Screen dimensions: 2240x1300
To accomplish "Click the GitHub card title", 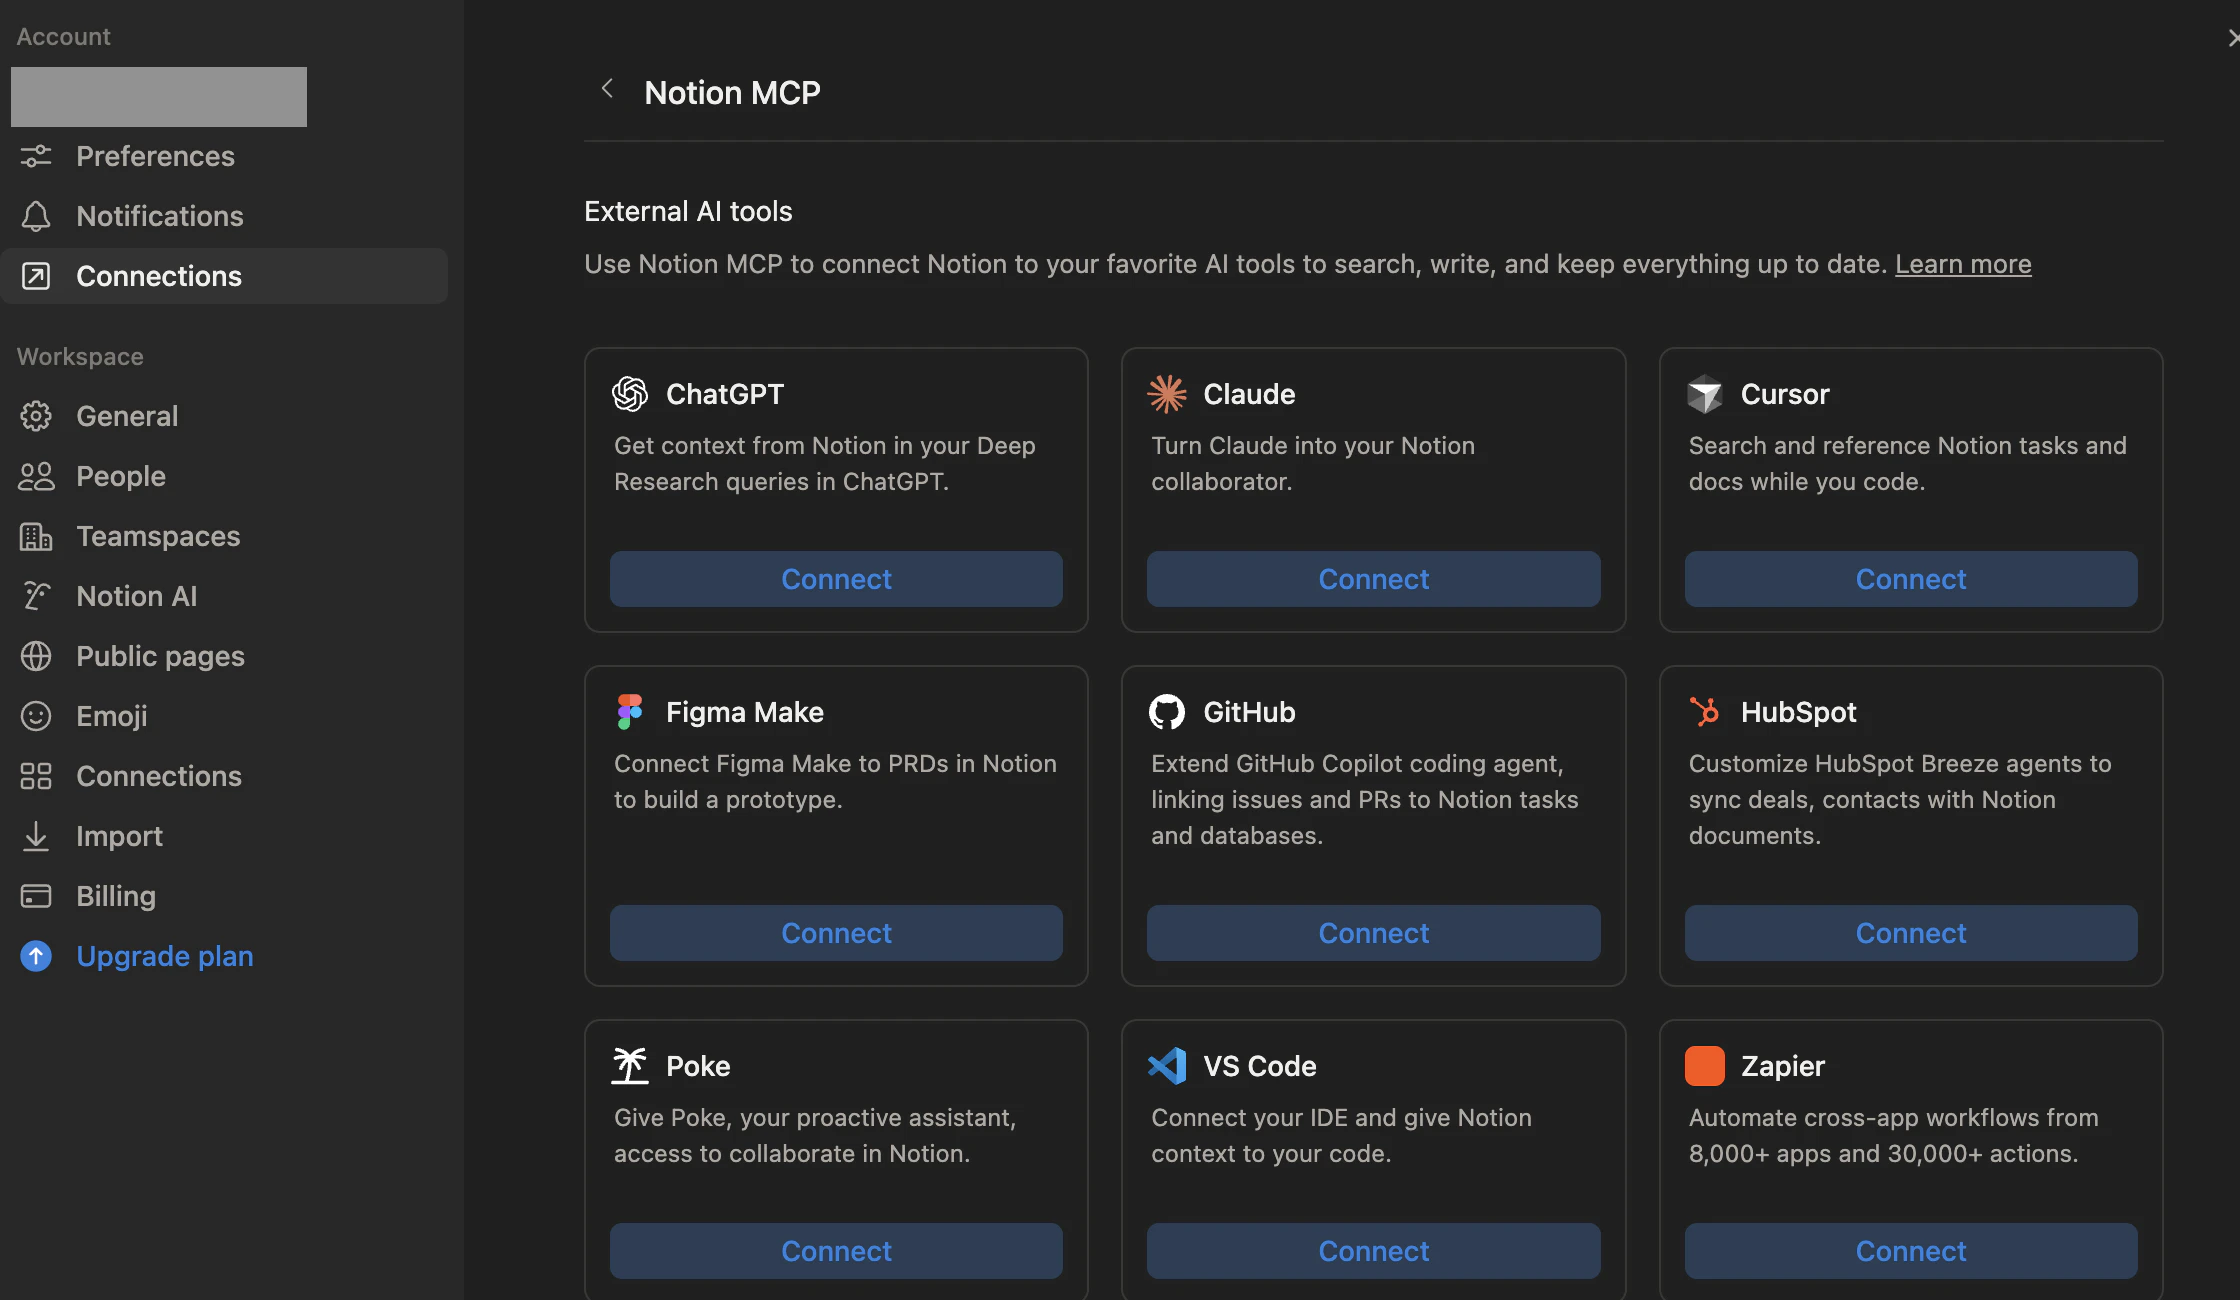I will point(1249,712).
